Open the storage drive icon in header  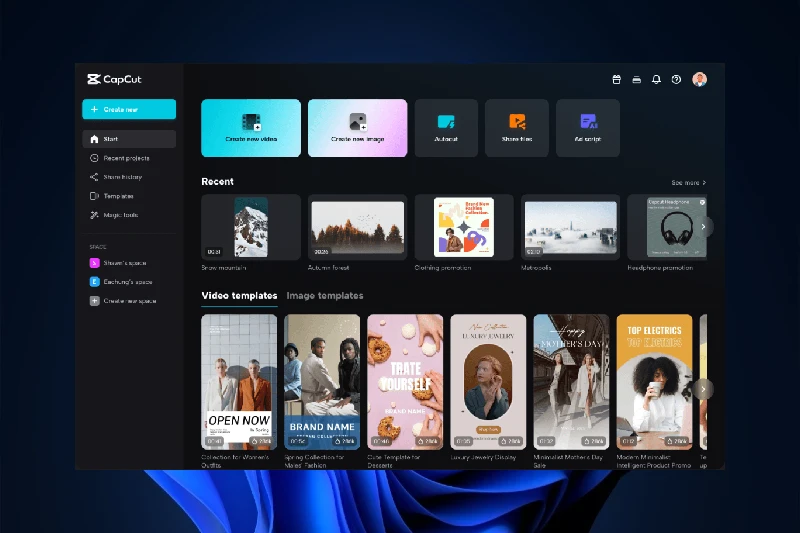(x=636, y=79)
